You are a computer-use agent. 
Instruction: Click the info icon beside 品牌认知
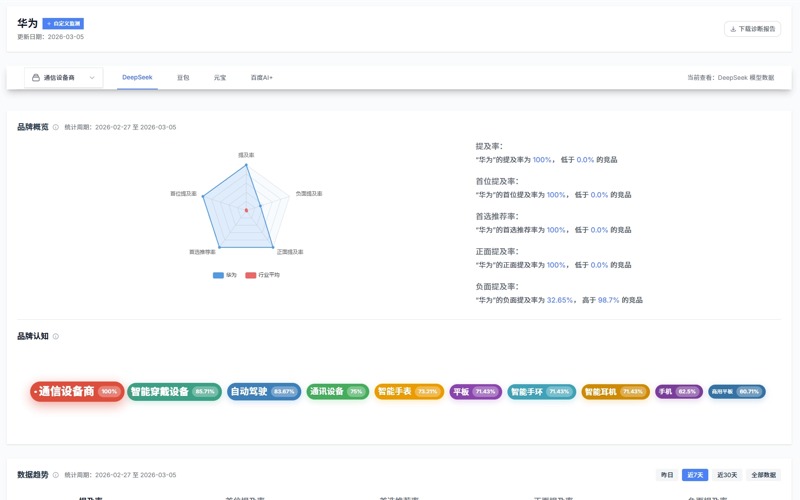point(55,336)
